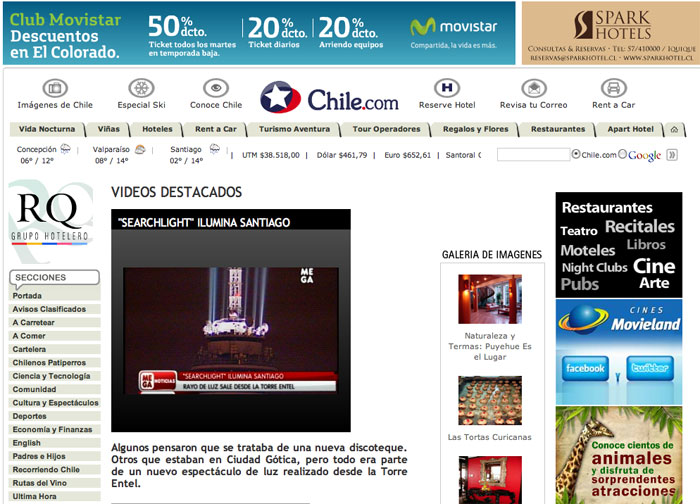The image size is (700, 504).
Task: Click the Chile.com star logo
Action: (x=280, y=97)
